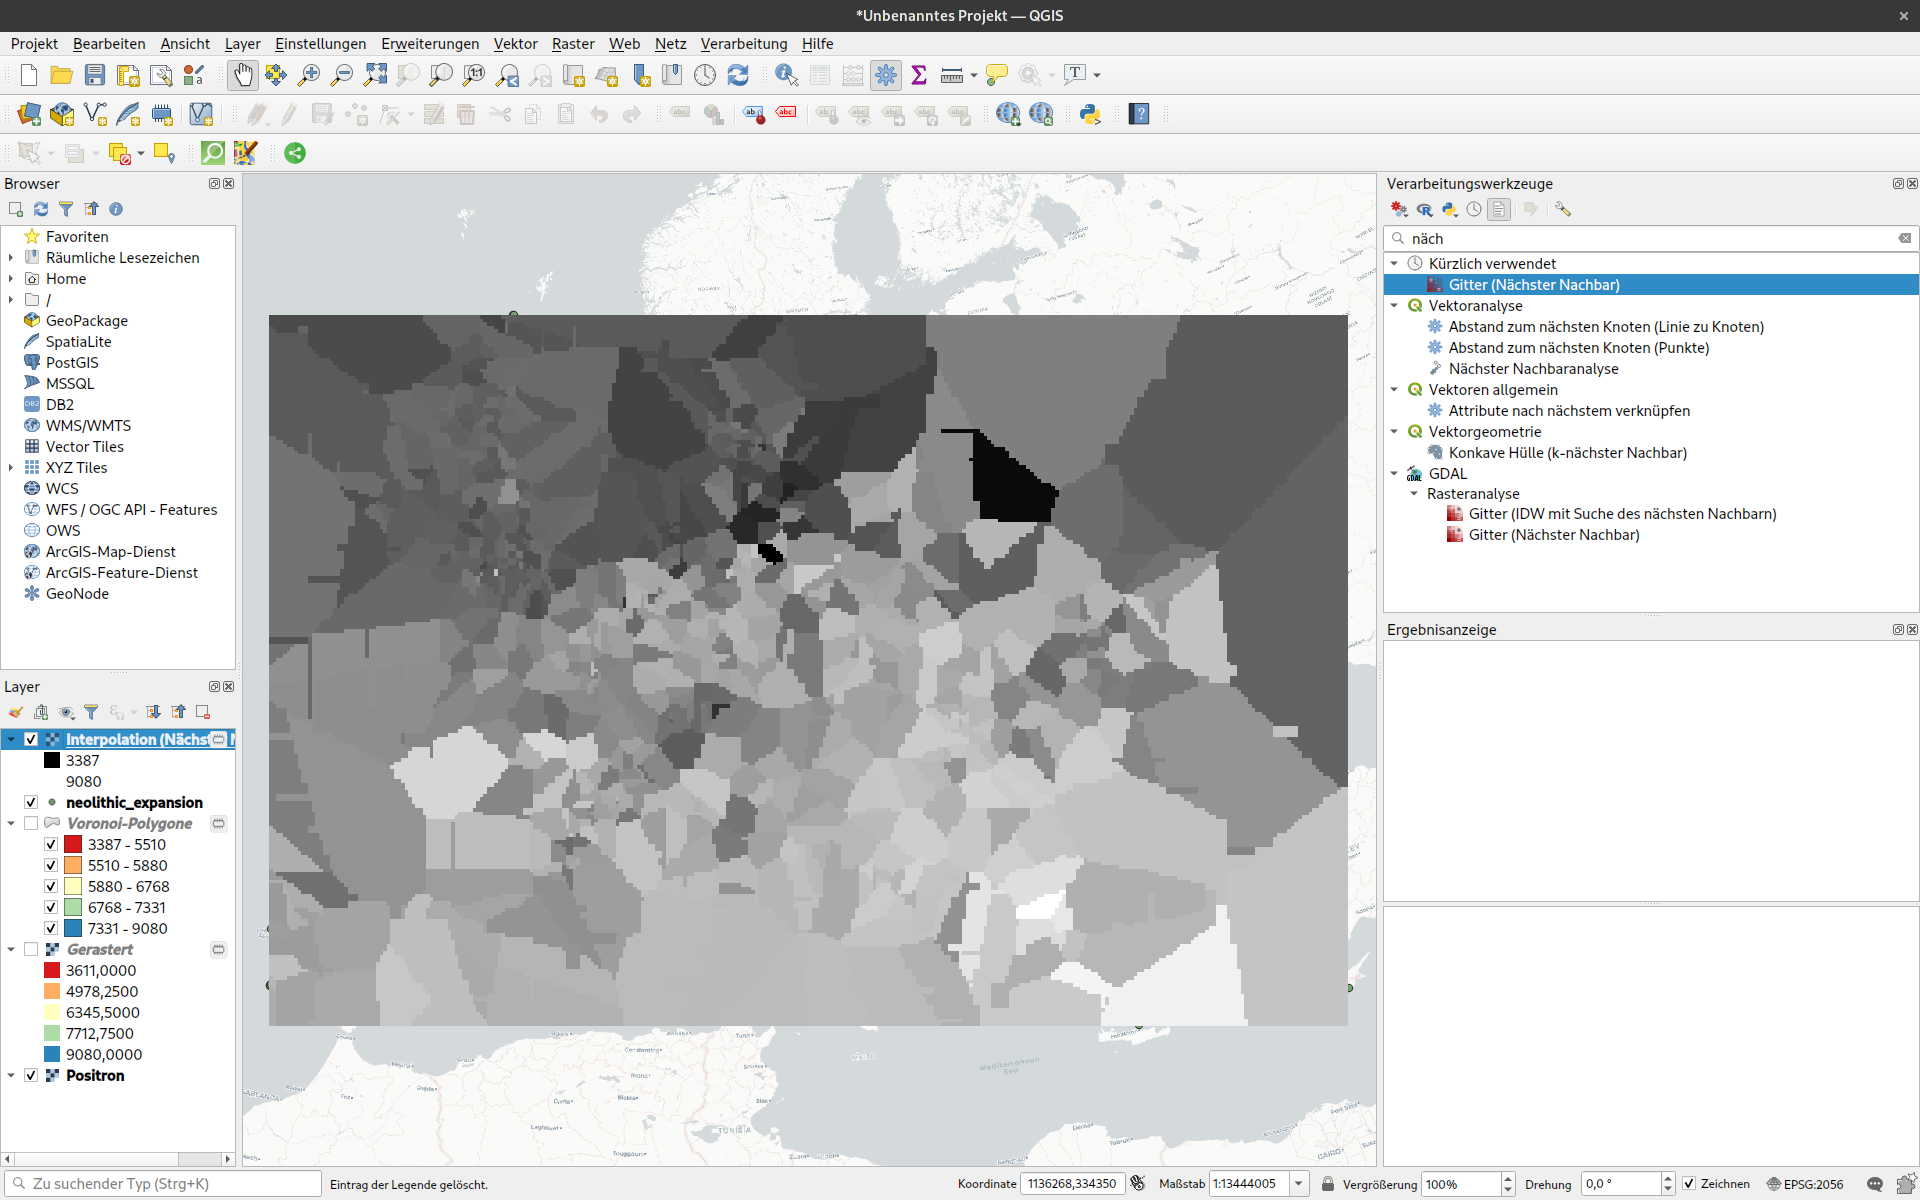The height and width of the screenshot is (1200, 1920).
Task: Expand the XYZ Tiles browser entry
Action: [11, 468]
